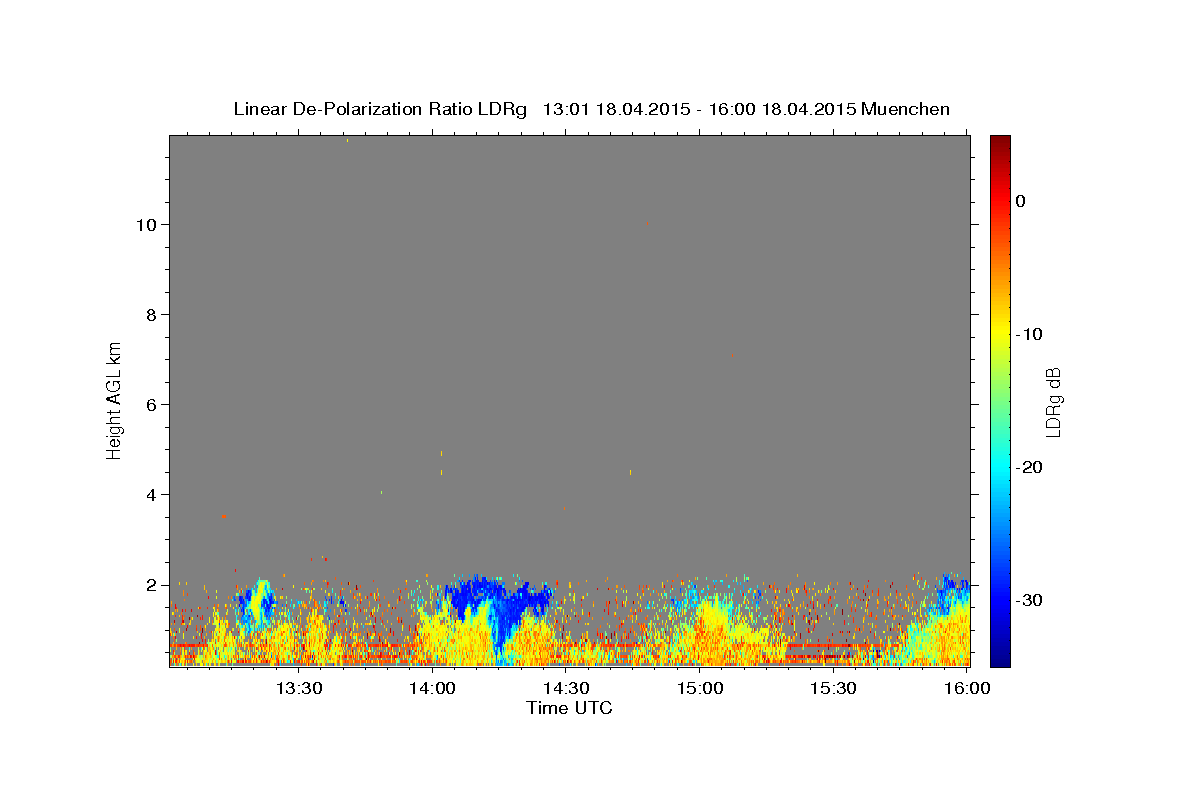Click the colorbar value -10 label
Image resolution: width=1200 pixels, height=800 pixels.
[x=1030, y=334]
